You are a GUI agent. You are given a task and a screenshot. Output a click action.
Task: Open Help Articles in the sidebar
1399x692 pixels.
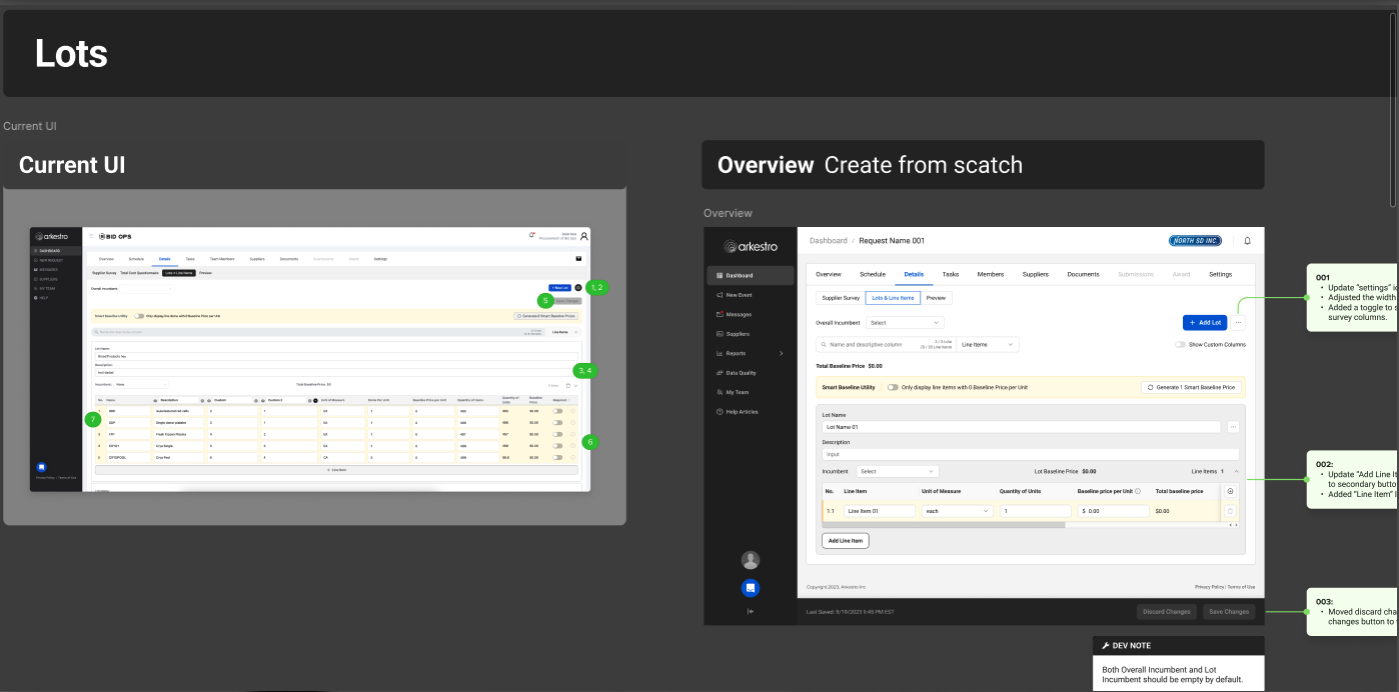tap(745, 411)
